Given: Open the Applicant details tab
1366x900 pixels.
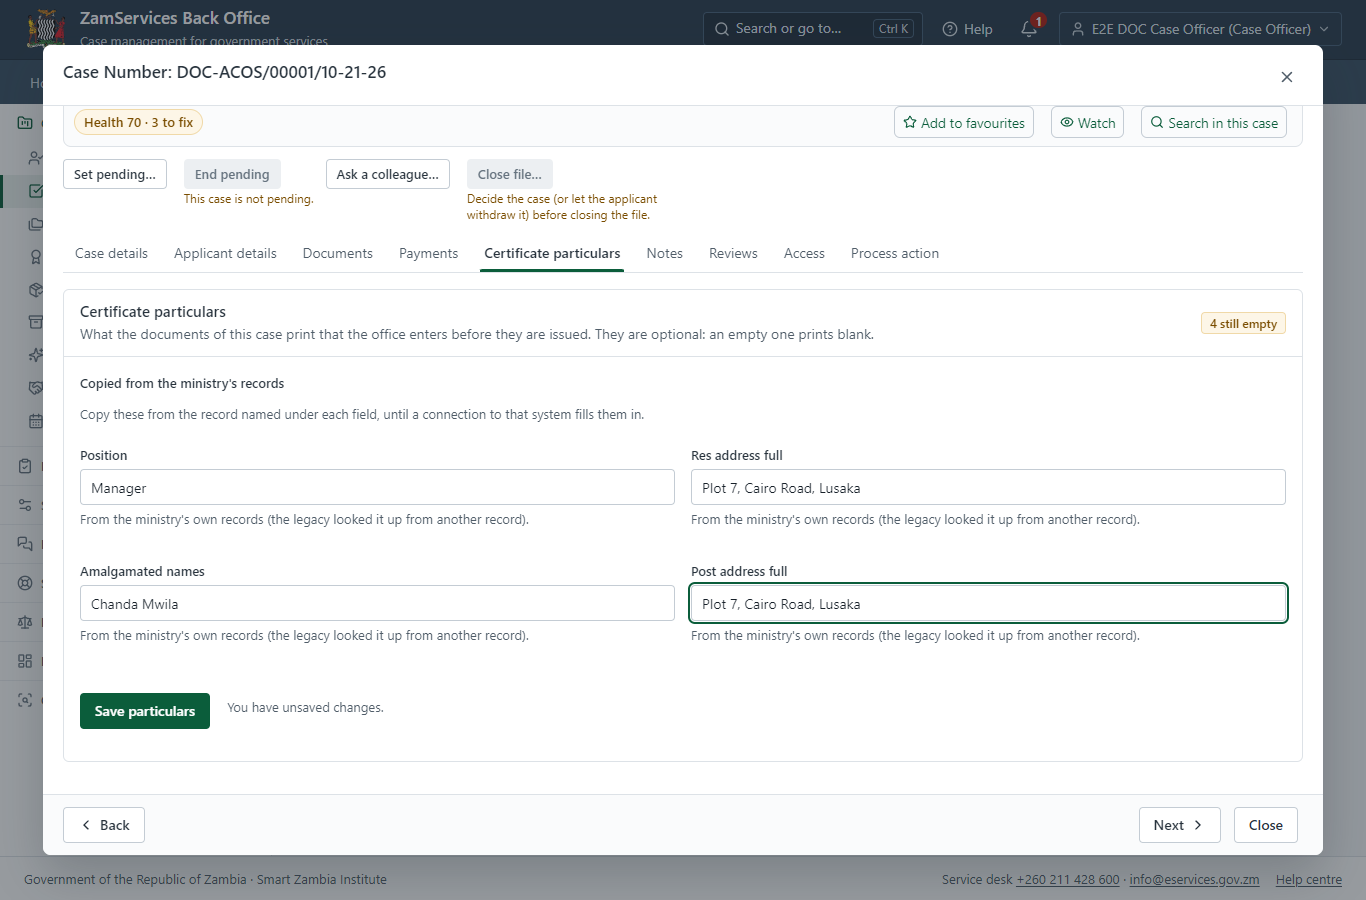Looking at the screenshot, I should pyautogui.click(x=225, y=253).
